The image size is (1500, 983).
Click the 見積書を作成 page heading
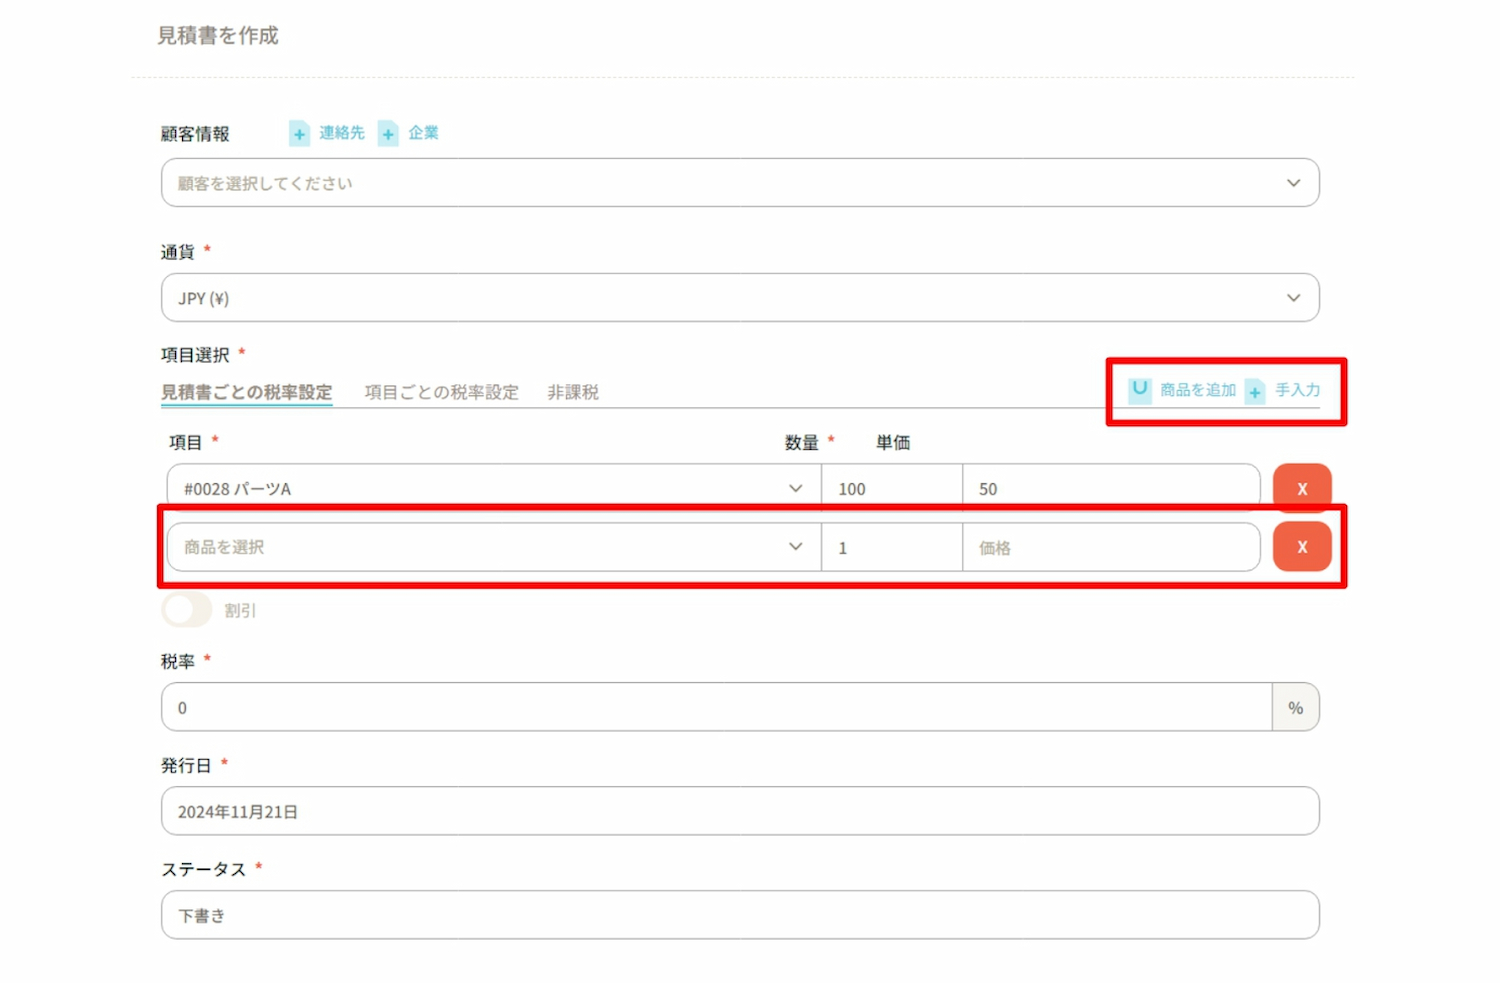218,36
